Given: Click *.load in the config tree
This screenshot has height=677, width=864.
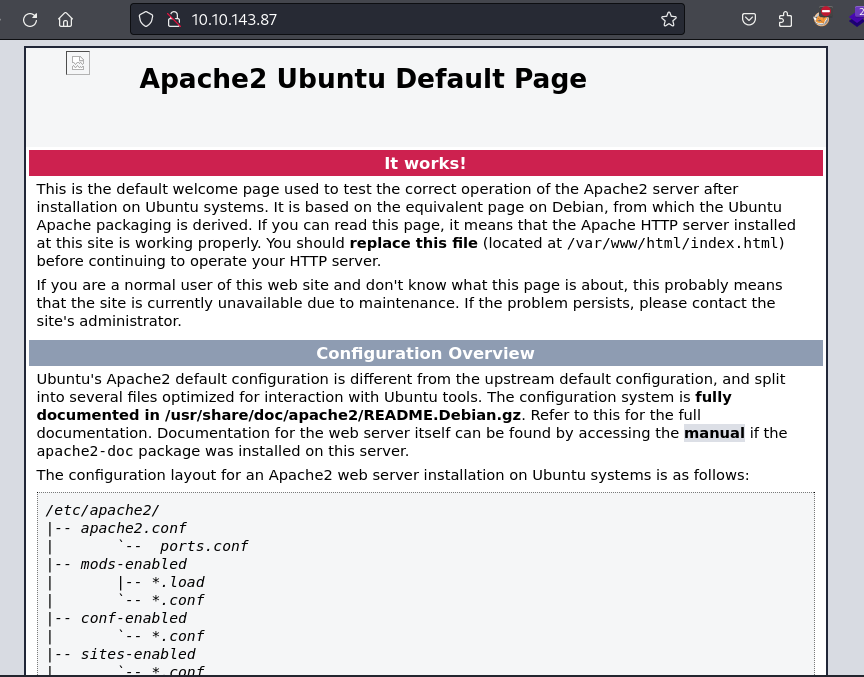Looking at the screenshot, I should pos(178,582).
